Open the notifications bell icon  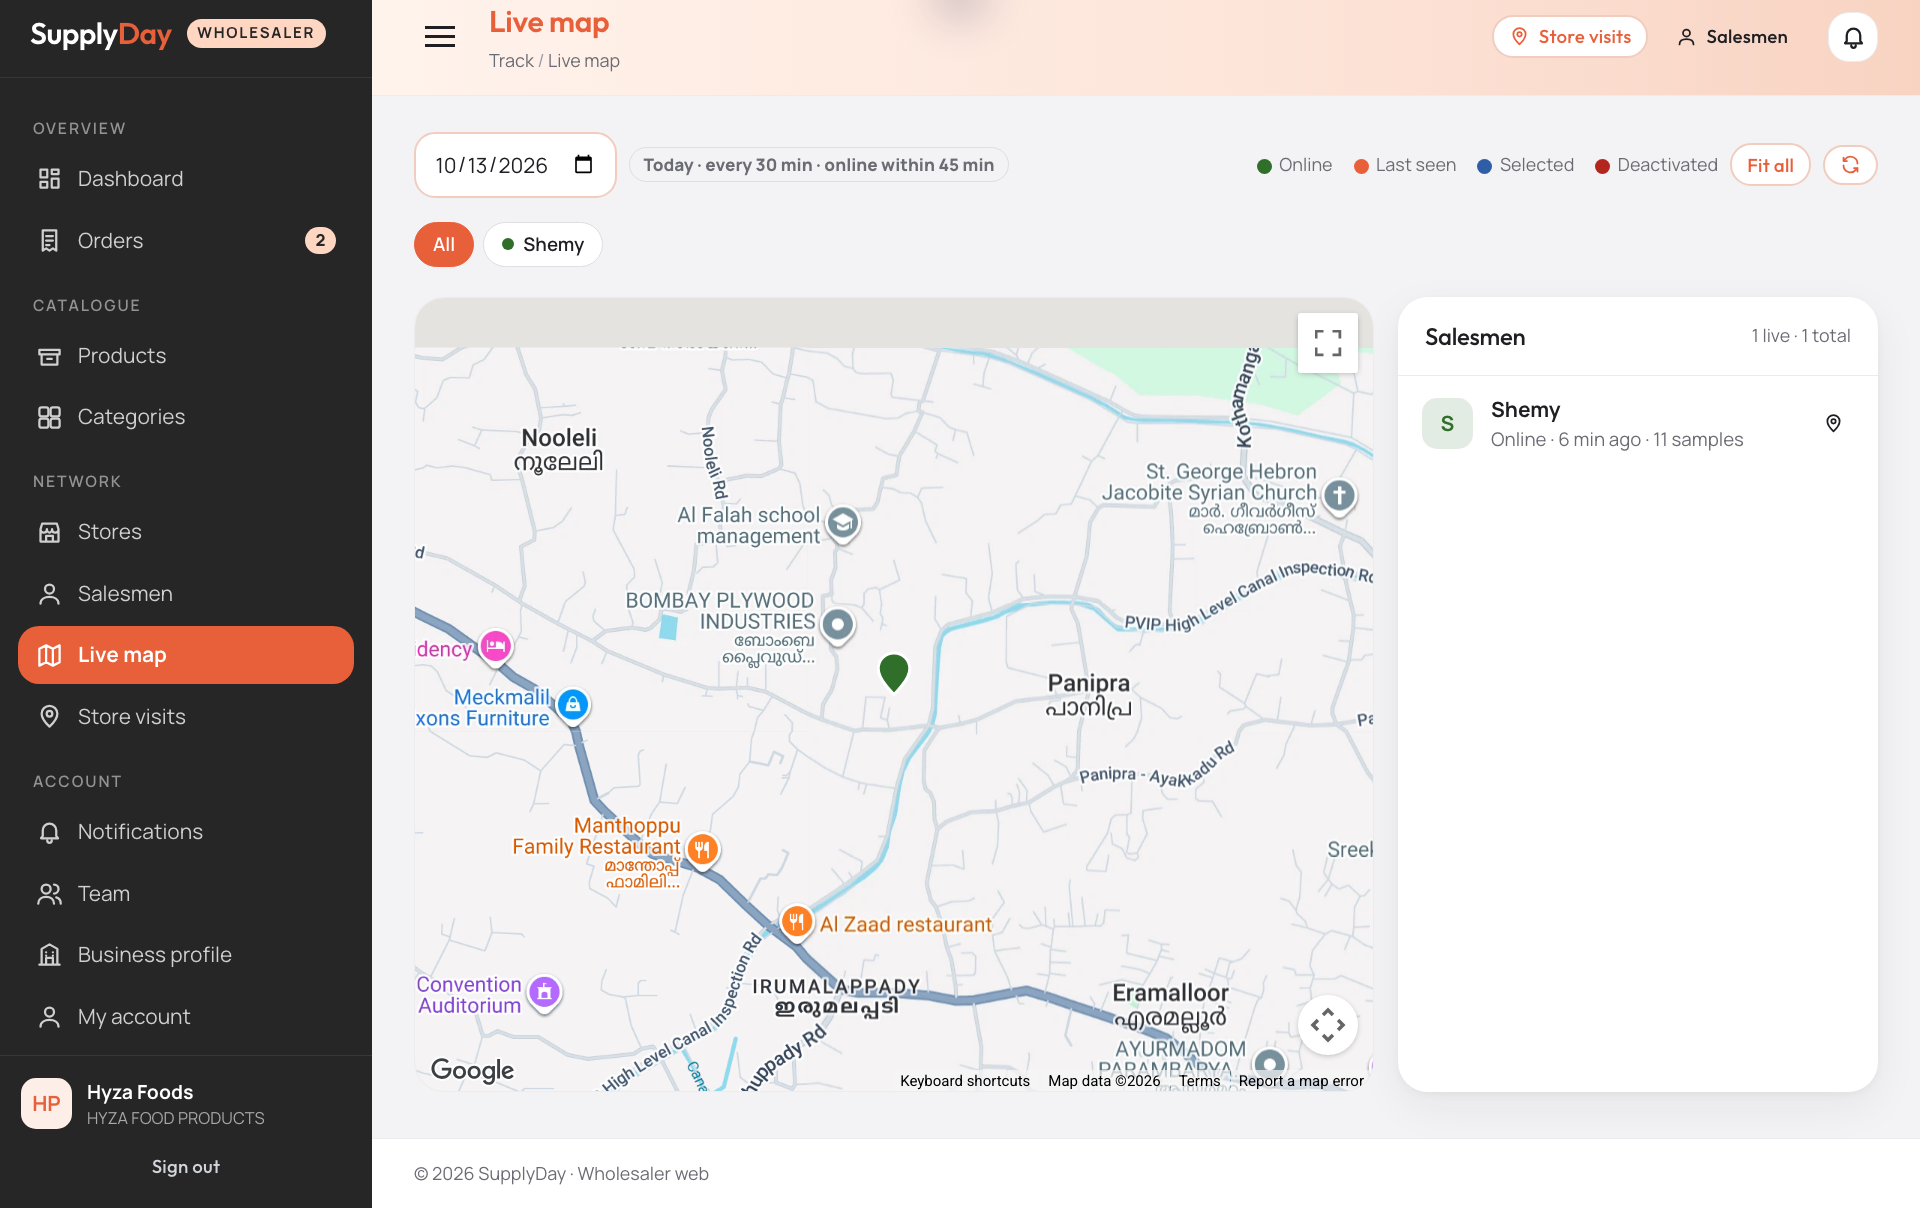tap(1853, 37)
